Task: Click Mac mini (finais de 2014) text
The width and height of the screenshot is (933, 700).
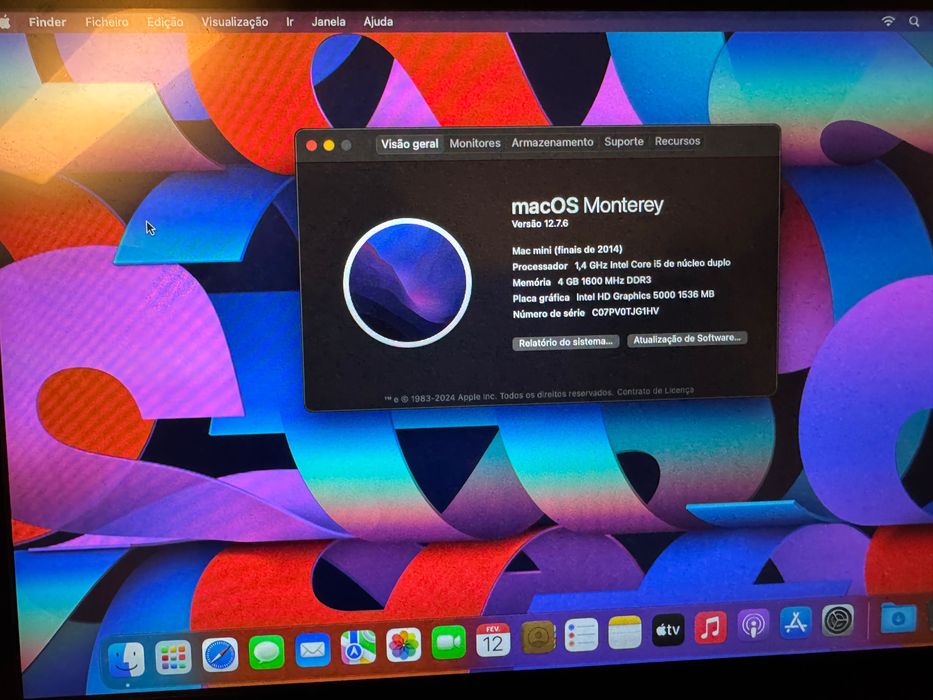Action: [x=567, y=250]
